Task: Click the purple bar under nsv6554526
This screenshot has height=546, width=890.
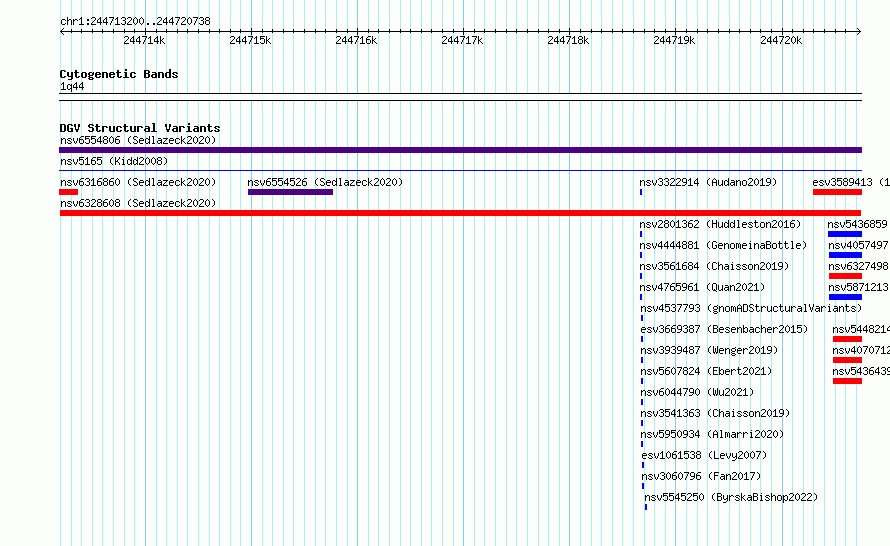Action: (x=290, y=192)
